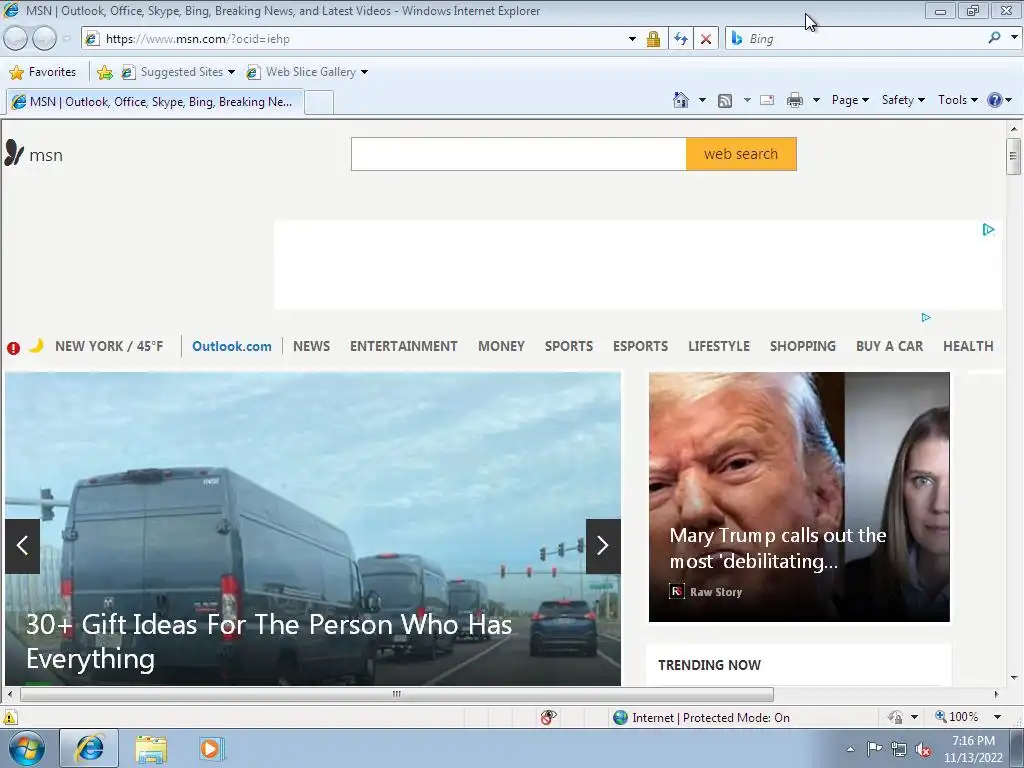This screenshot has width=1024, height=768.
Task: Open SPORTS link
Action: pos(569,346)
